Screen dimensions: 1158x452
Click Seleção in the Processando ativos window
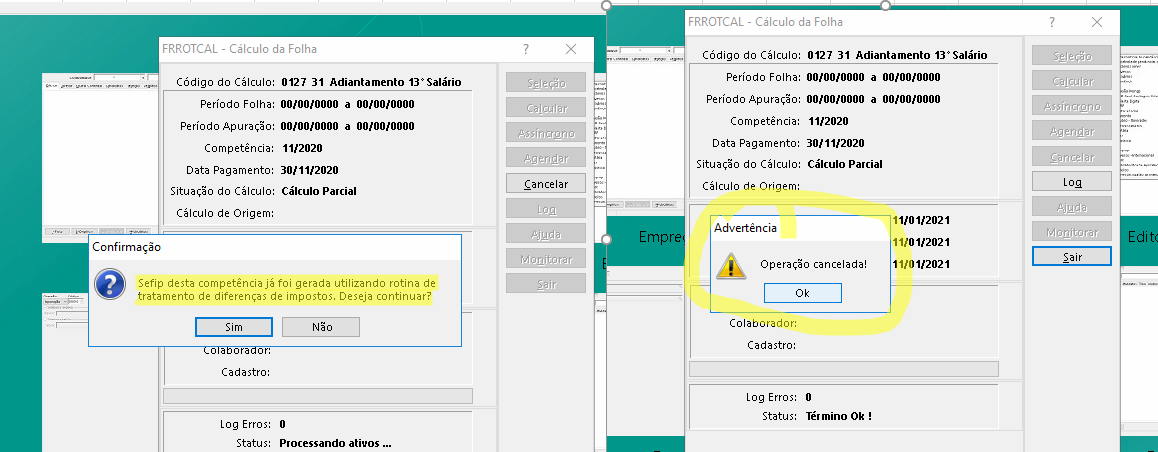546,83
